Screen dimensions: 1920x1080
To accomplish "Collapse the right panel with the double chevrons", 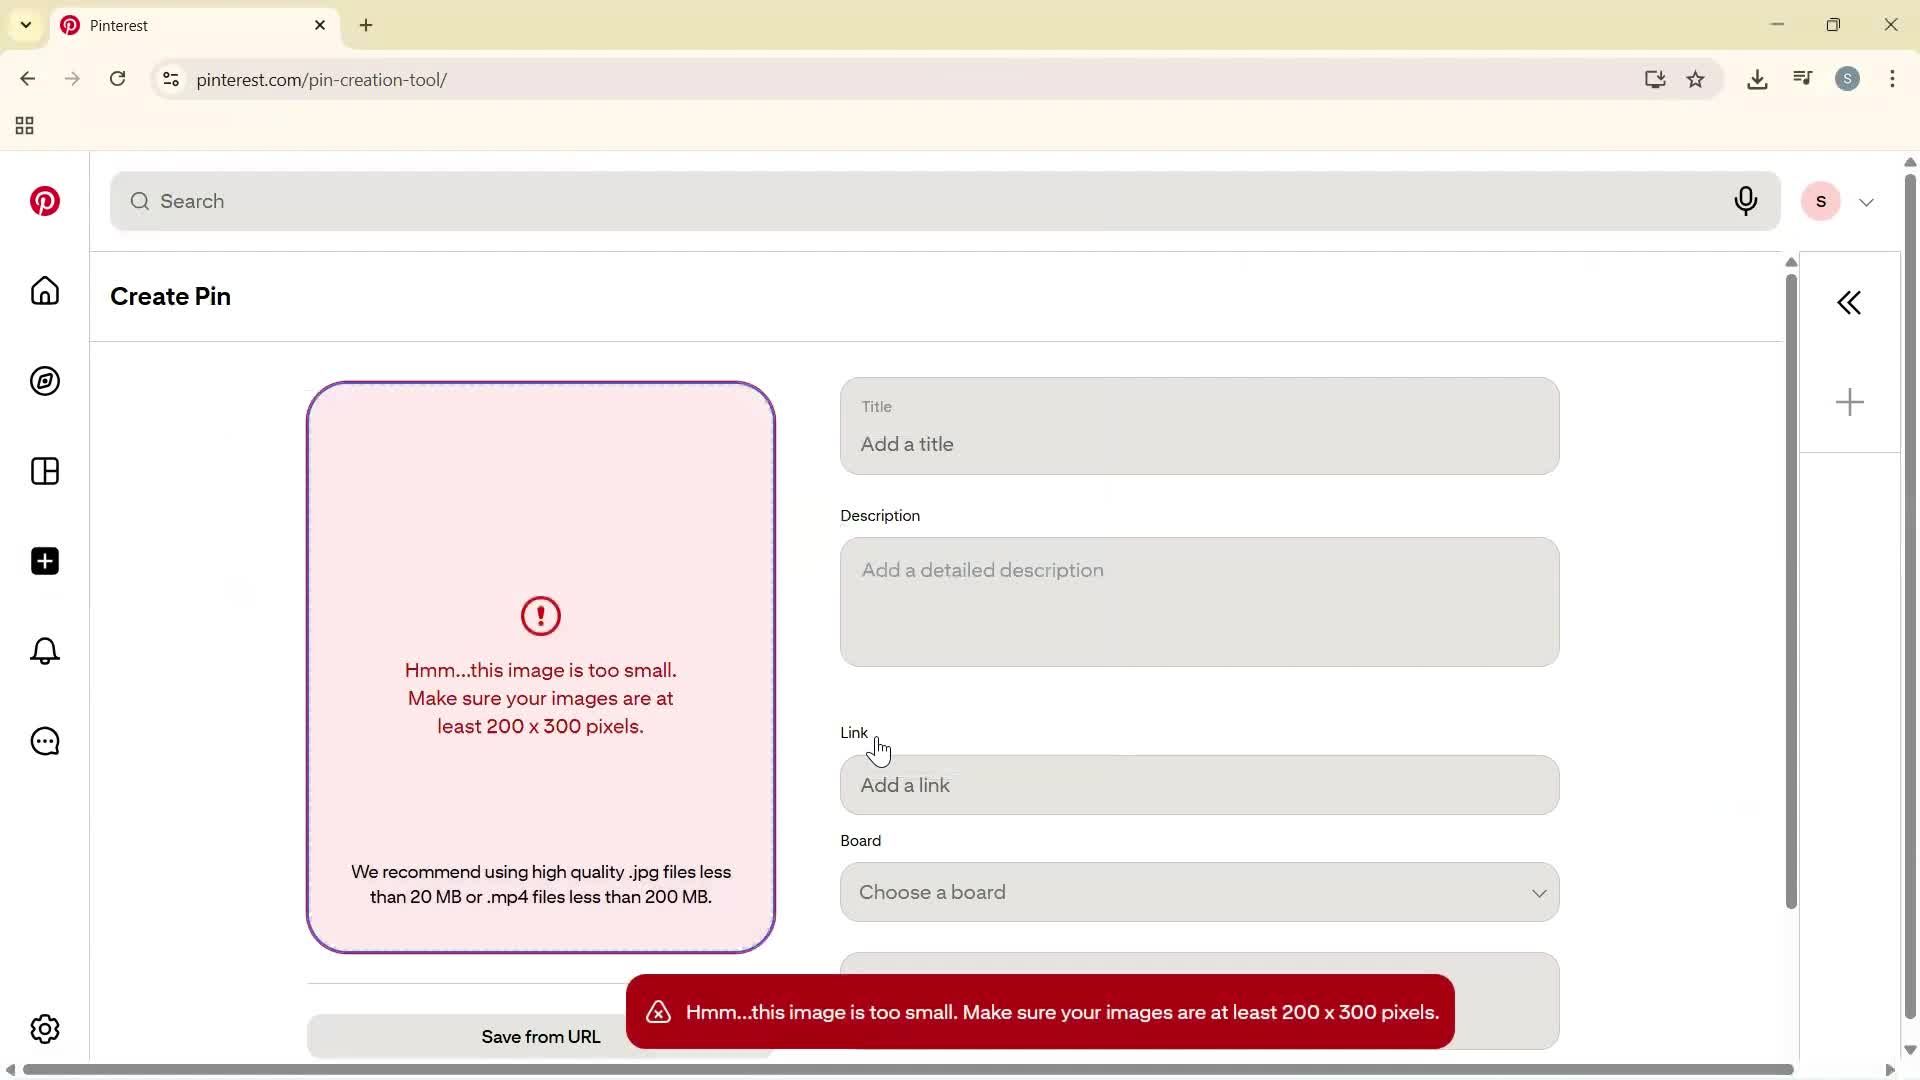I will [x=1849, y=302].
